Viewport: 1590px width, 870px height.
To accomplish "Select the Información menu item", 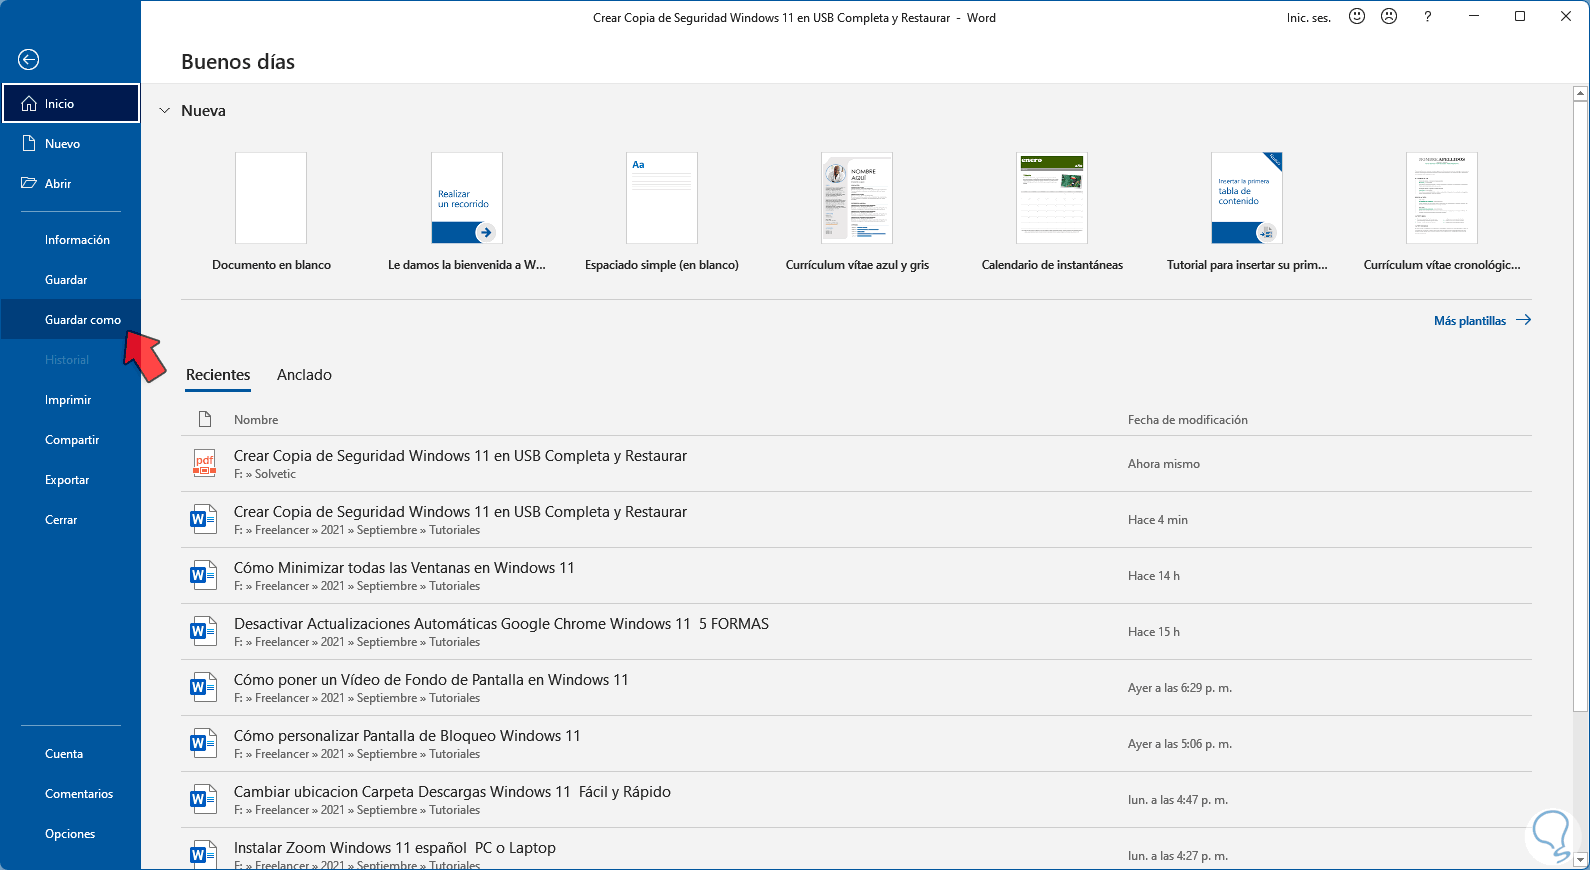I will pos(71,240).
